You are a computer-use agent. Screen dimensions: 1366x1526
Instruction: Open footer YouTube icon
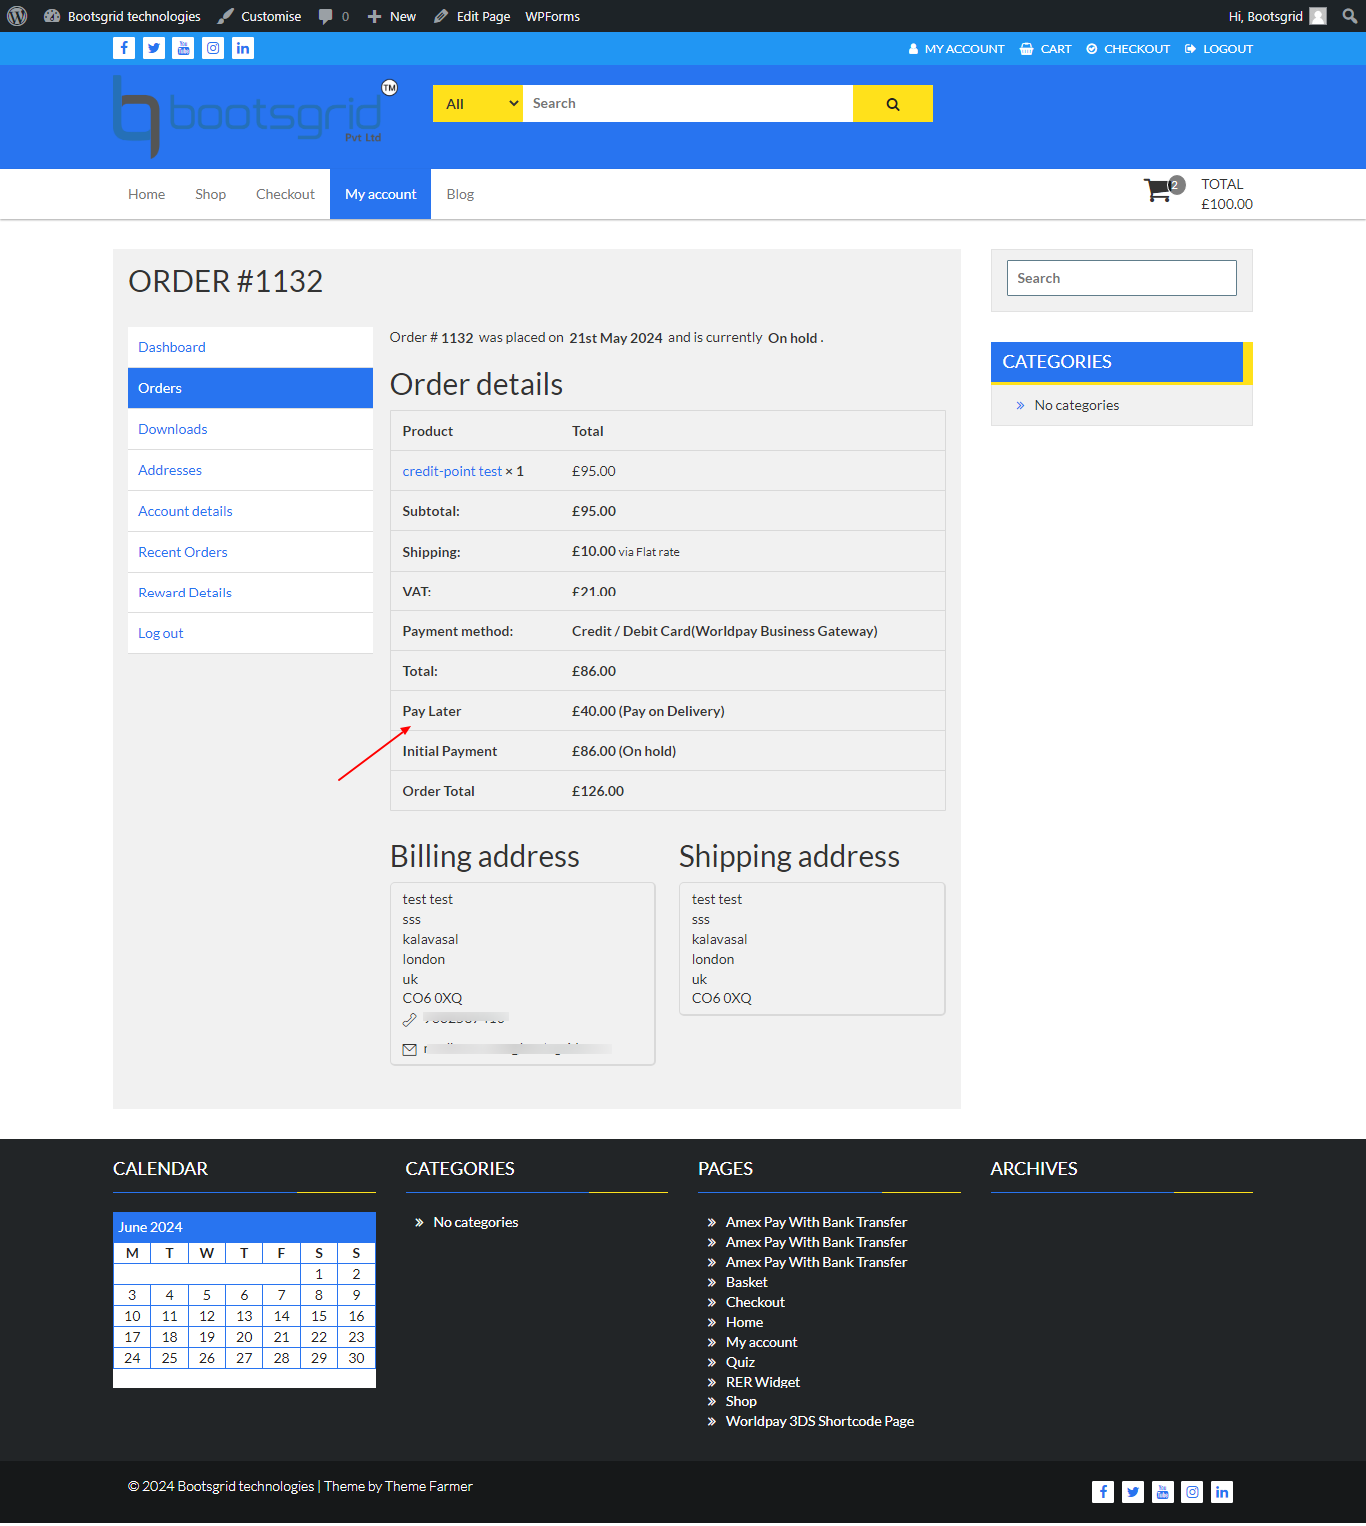click(x=1162, y=1492)
